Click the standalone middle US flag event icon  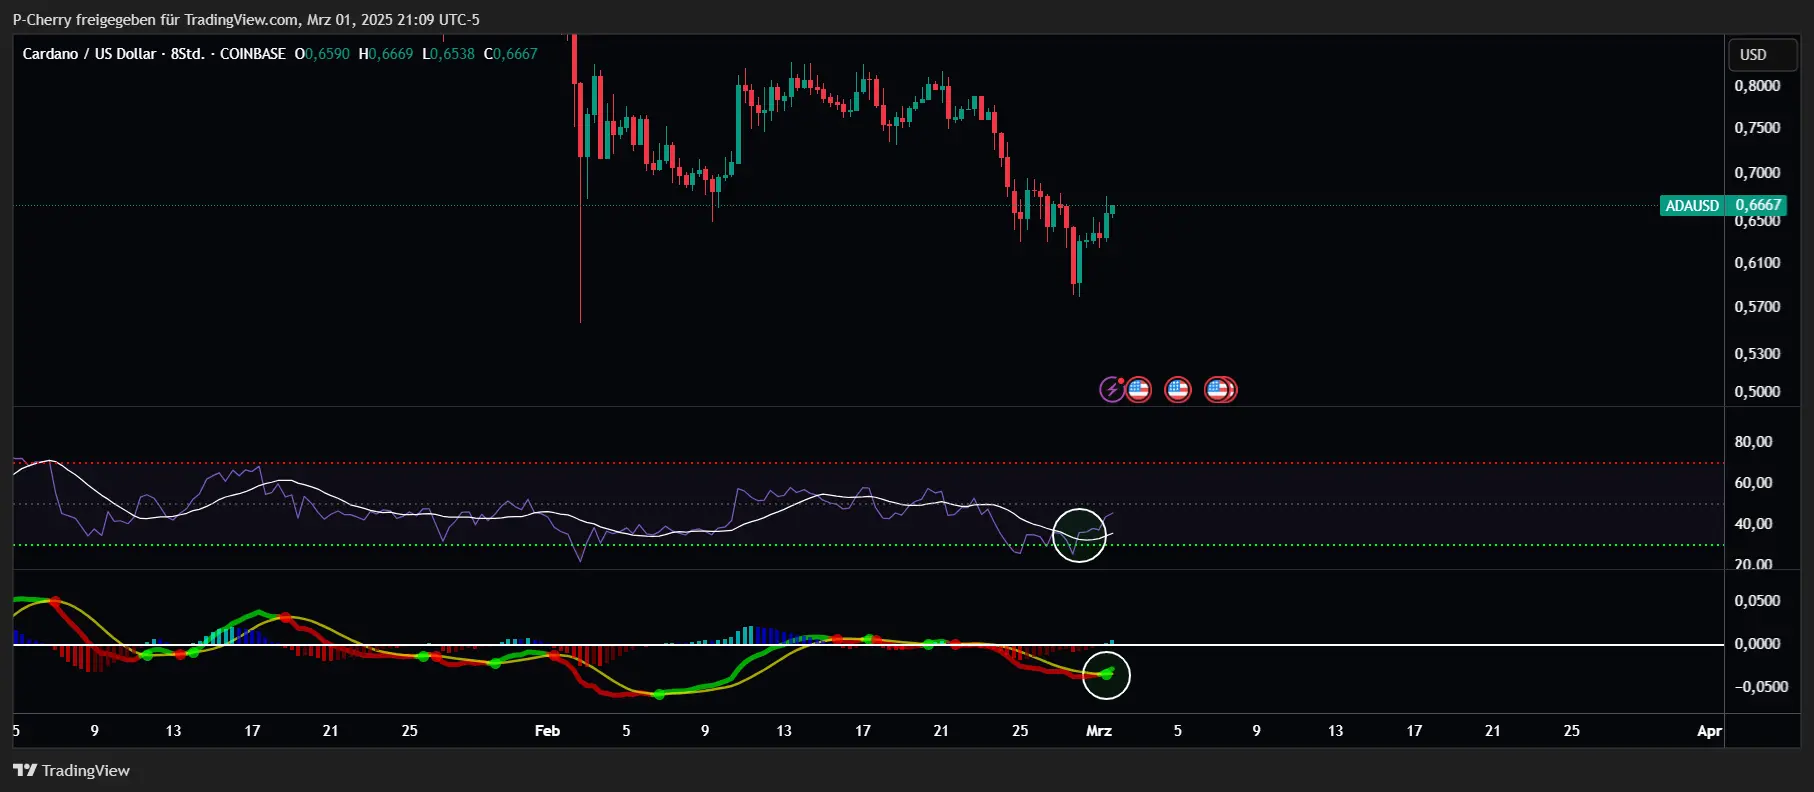[x=1178, y=389]
